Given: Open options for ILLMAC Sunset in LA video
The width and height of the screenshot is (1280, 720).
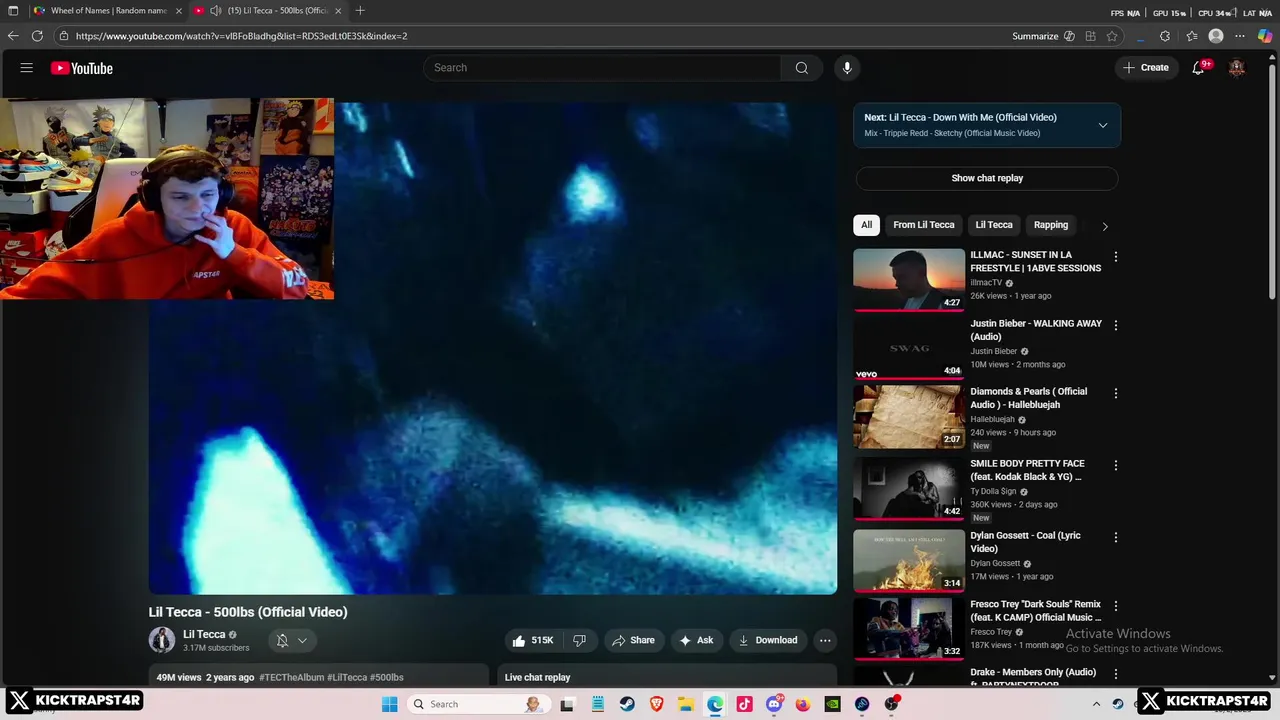Looking at the screenshot, I should pyautogui.click(x=1116, y=257).
